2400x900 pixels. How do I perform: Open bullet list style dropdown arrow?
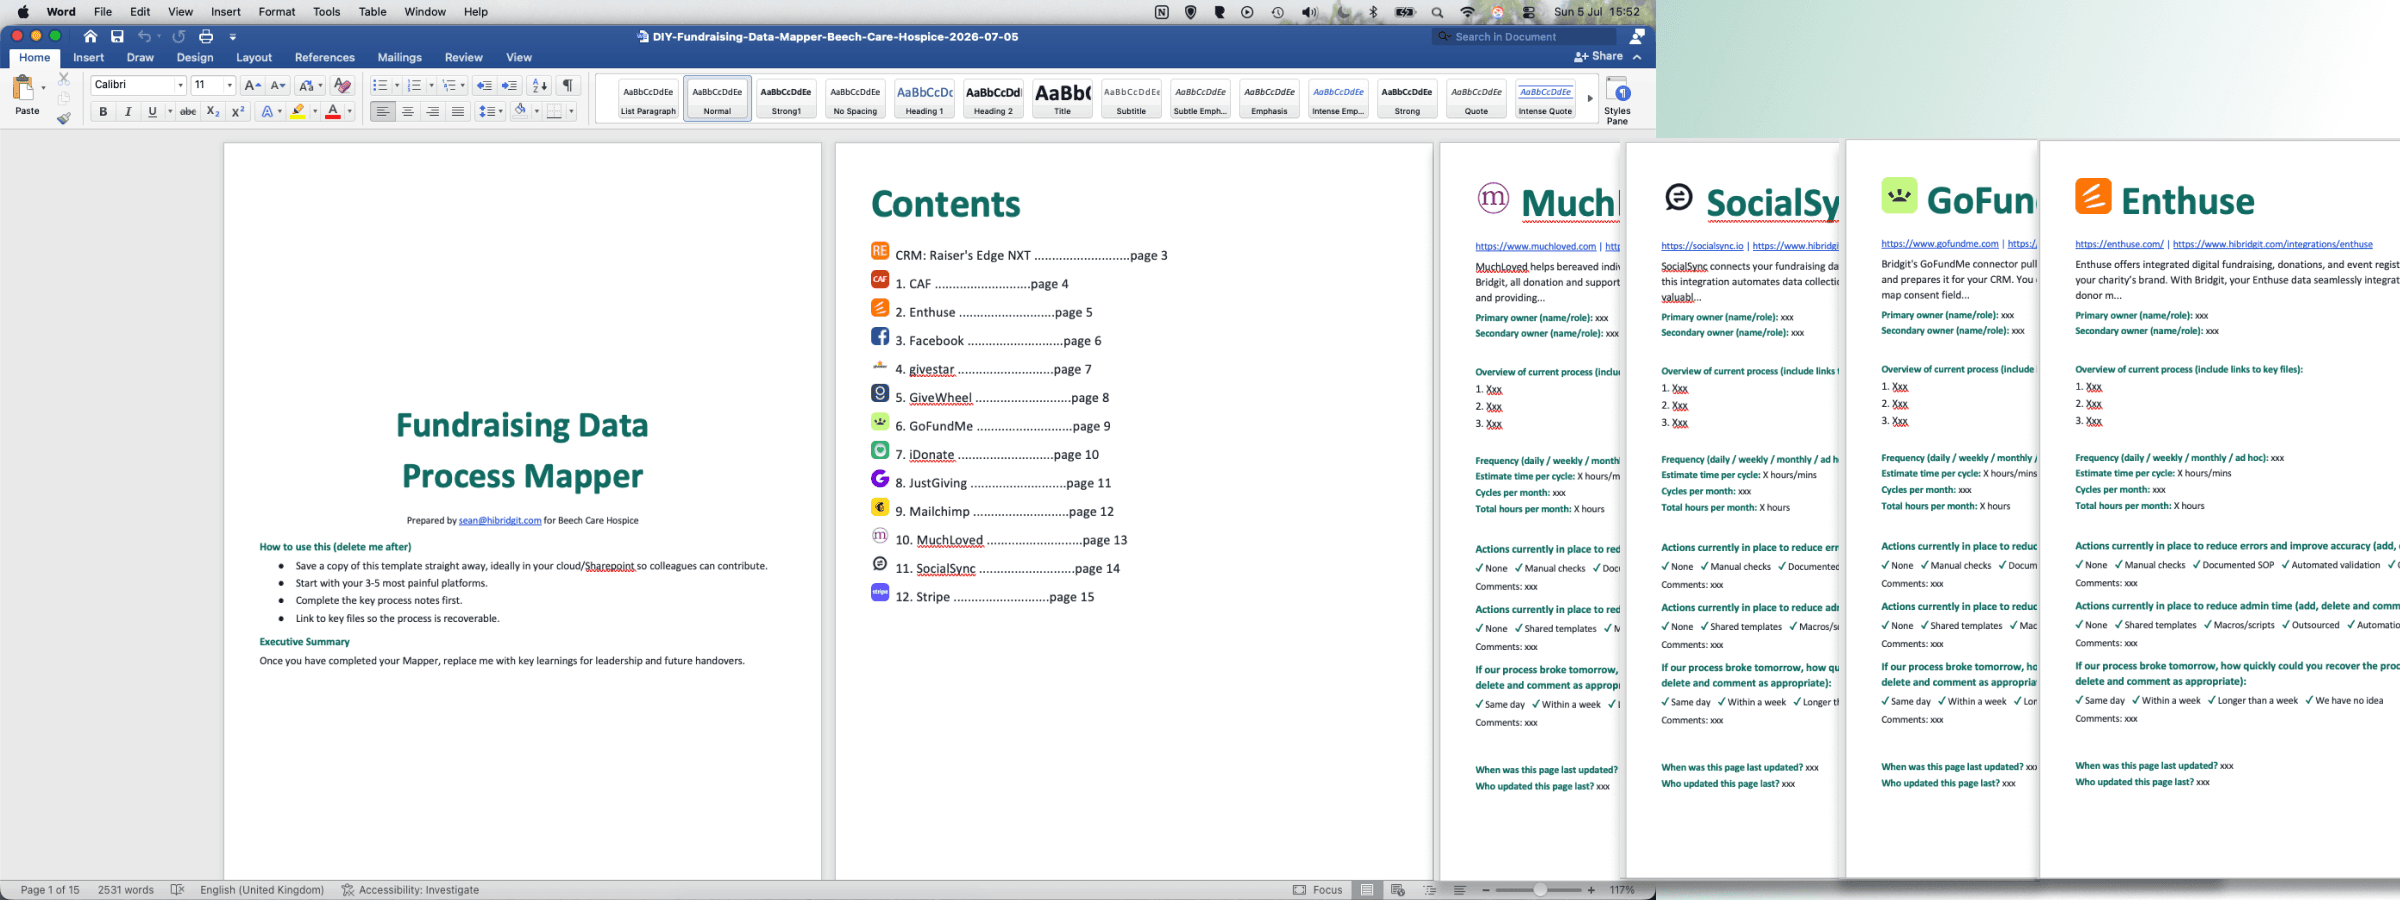click(x=397, y=85)
